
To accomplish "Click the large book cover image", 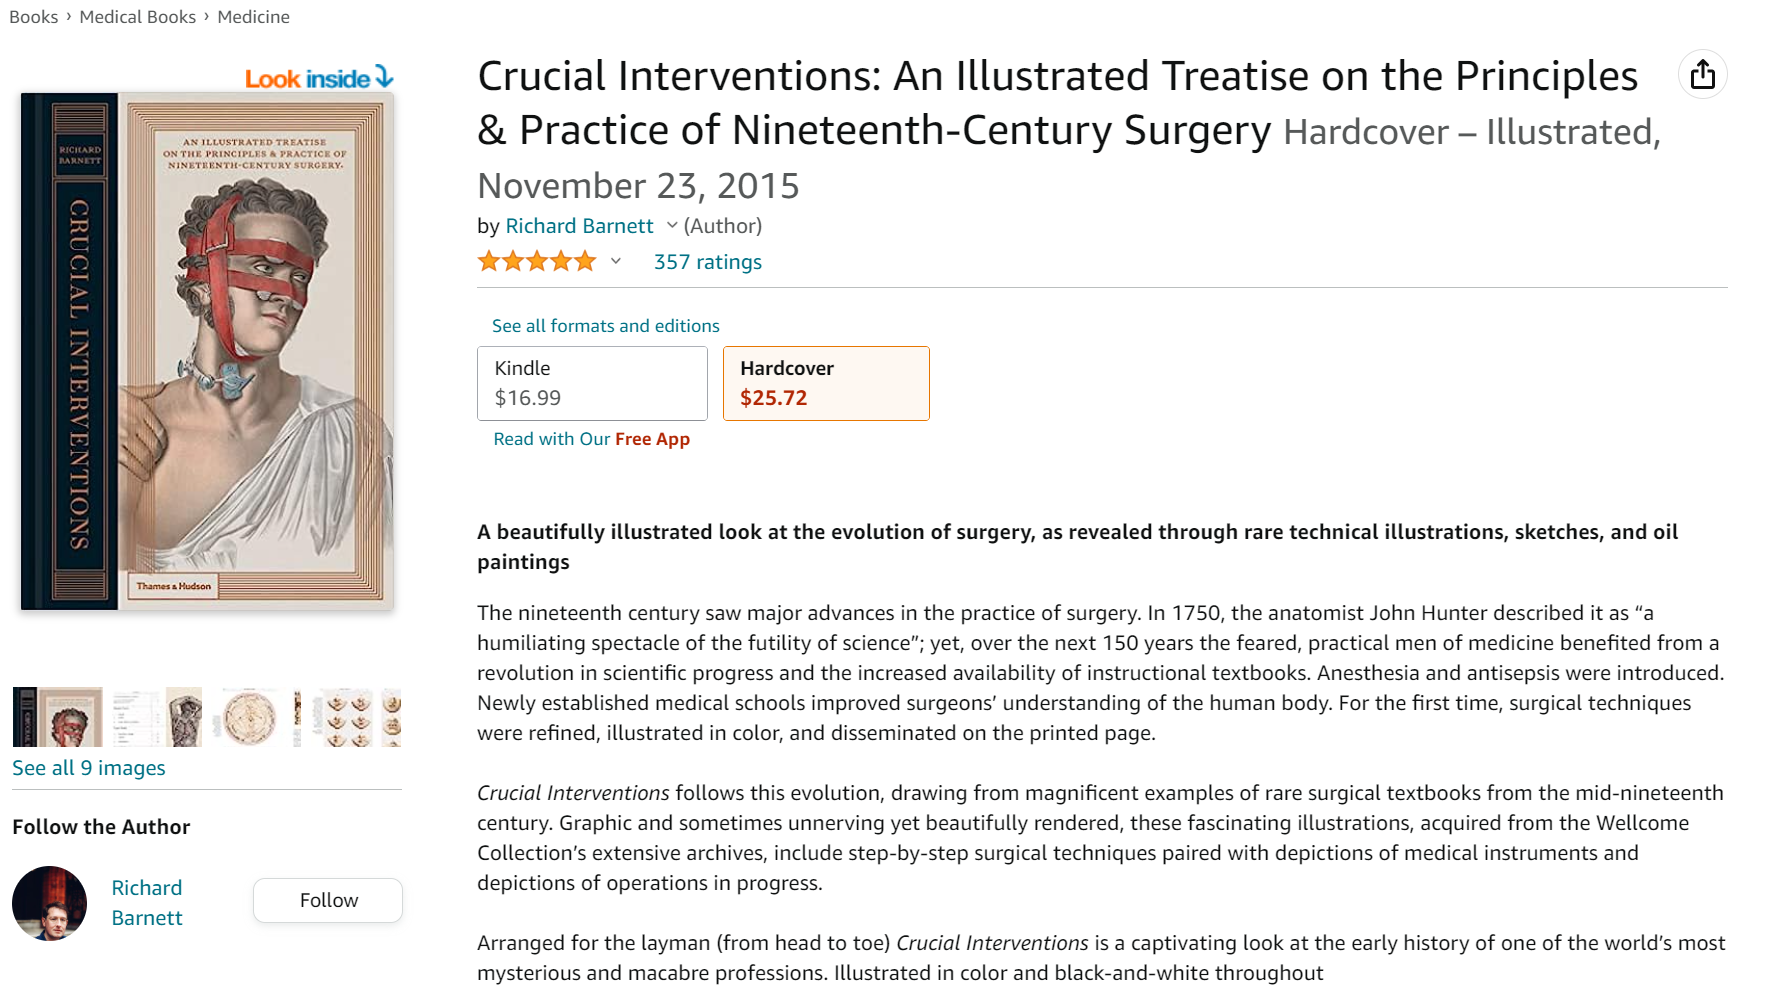I will click(207, 351).
